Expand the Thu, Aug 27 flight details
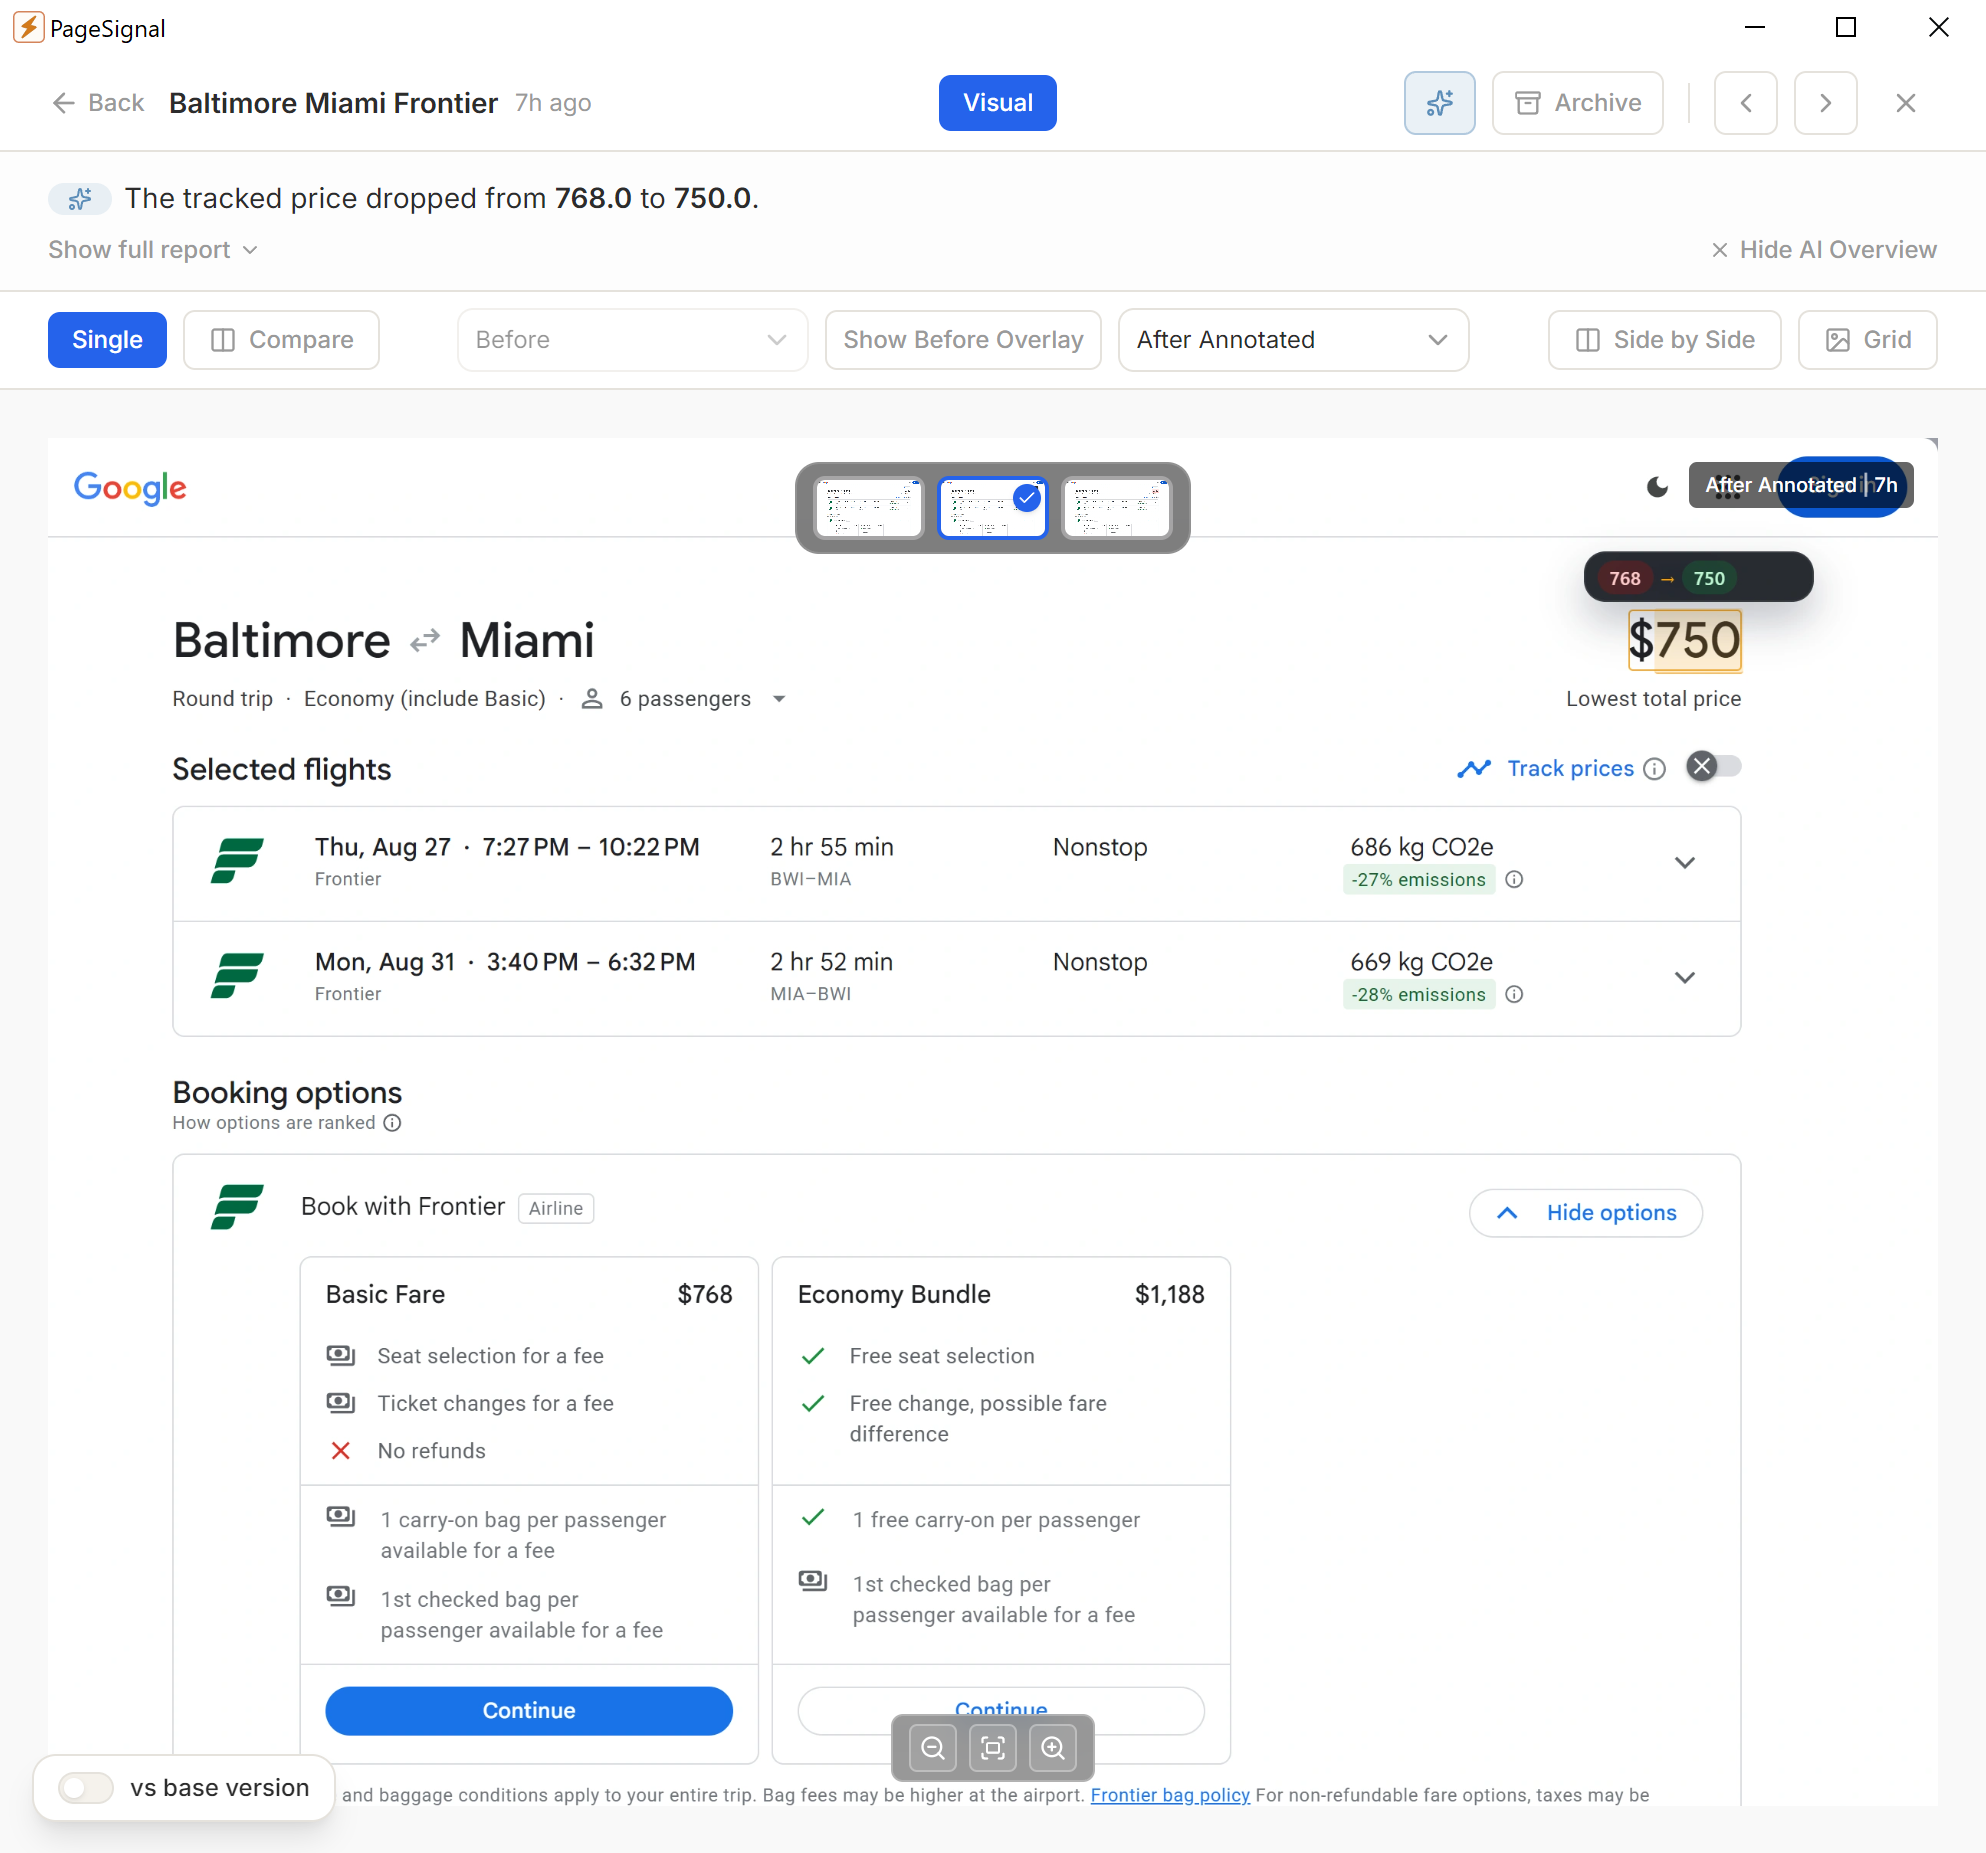Image resolution: width=1986 pixels, height=1853 pixels. pyautogui.click(x=1684, y=863)
